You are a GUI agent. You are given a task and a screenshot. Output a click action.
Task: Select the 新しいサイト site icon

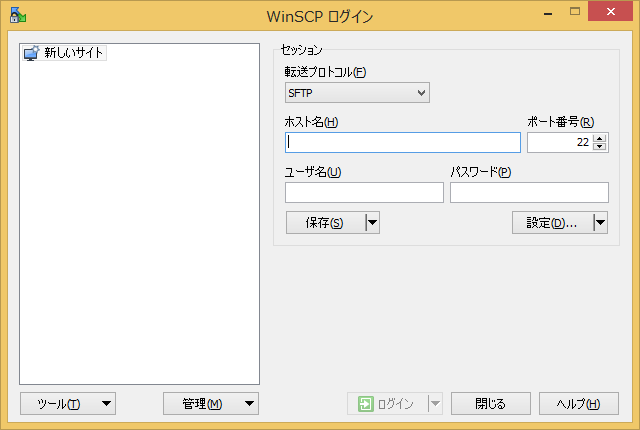point(31,52)
